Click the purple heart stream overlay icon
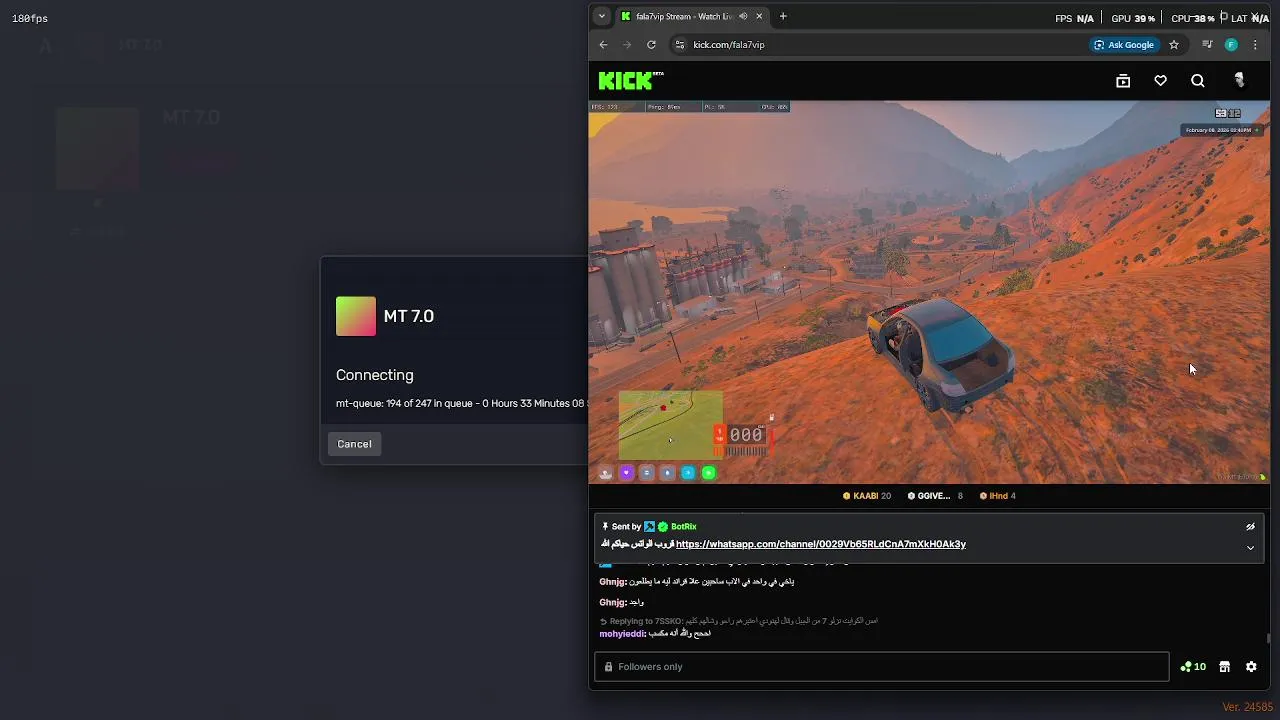The width and height of the screenshot is (1280, 720). click(x=626, y=473)
